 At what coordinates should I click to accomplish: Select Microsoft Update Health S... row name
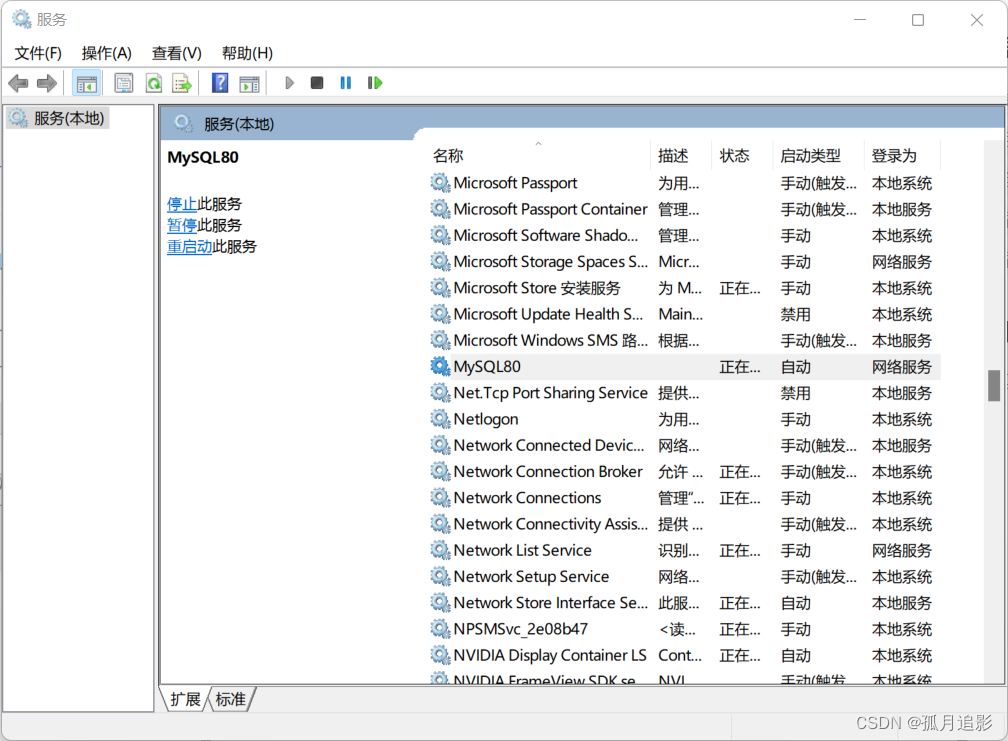[x=548, y=314]
